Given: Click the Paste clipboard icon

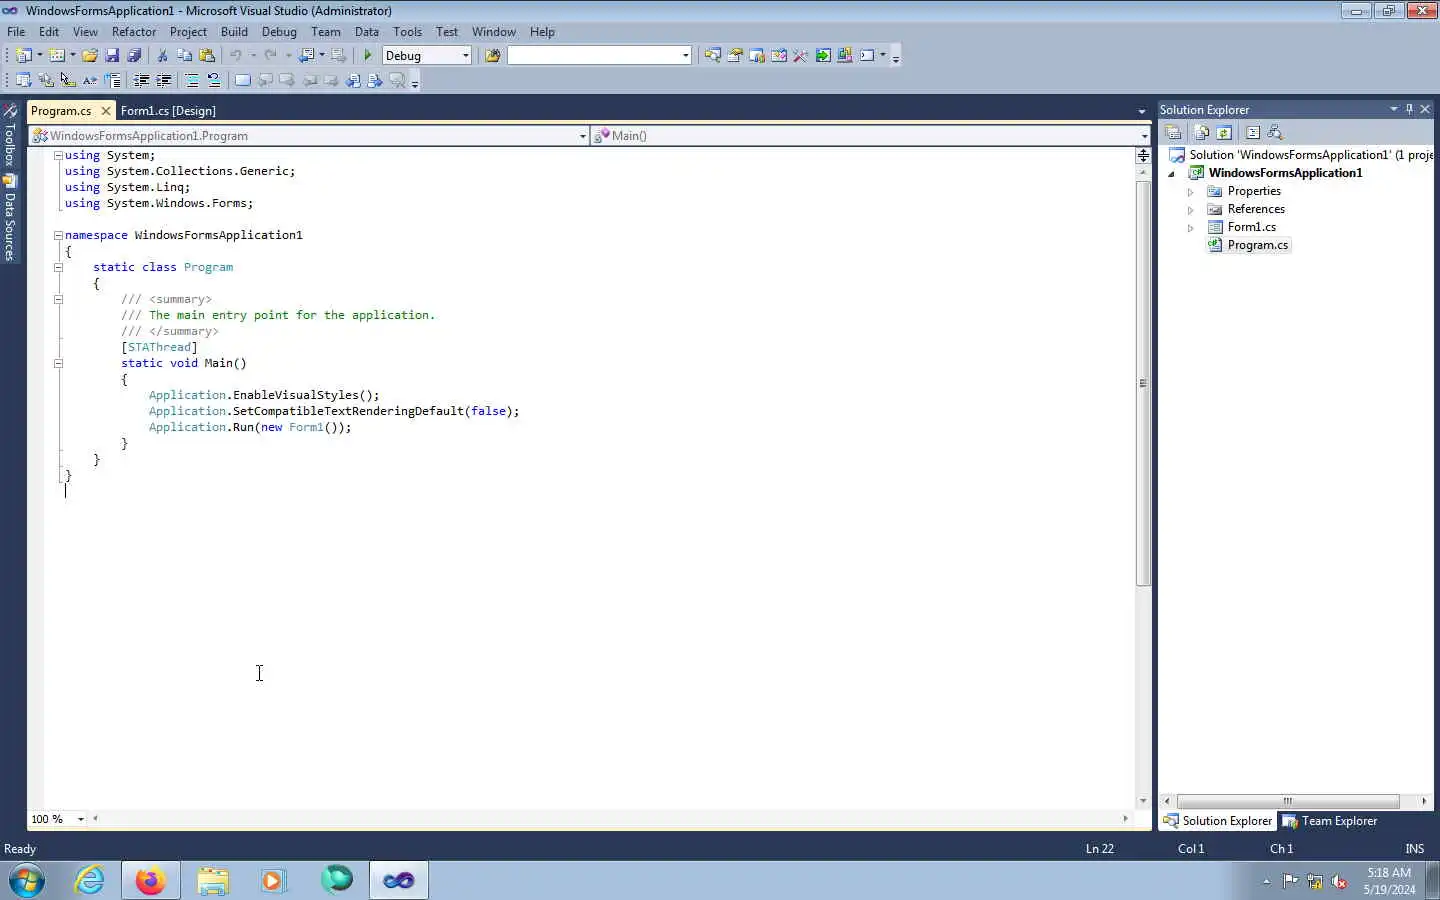Looking at the screenshot, I should click(x=207, y=56).
